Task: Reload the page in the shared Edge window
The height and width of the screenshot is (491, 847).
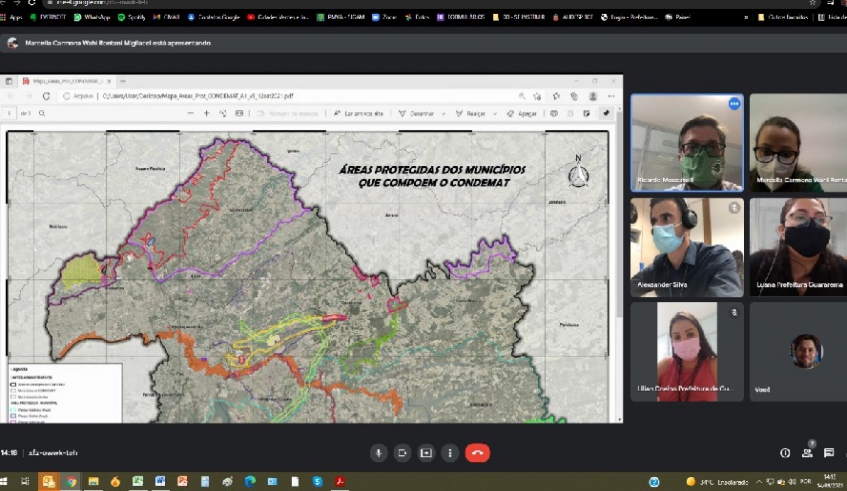Action: (46, 96)
